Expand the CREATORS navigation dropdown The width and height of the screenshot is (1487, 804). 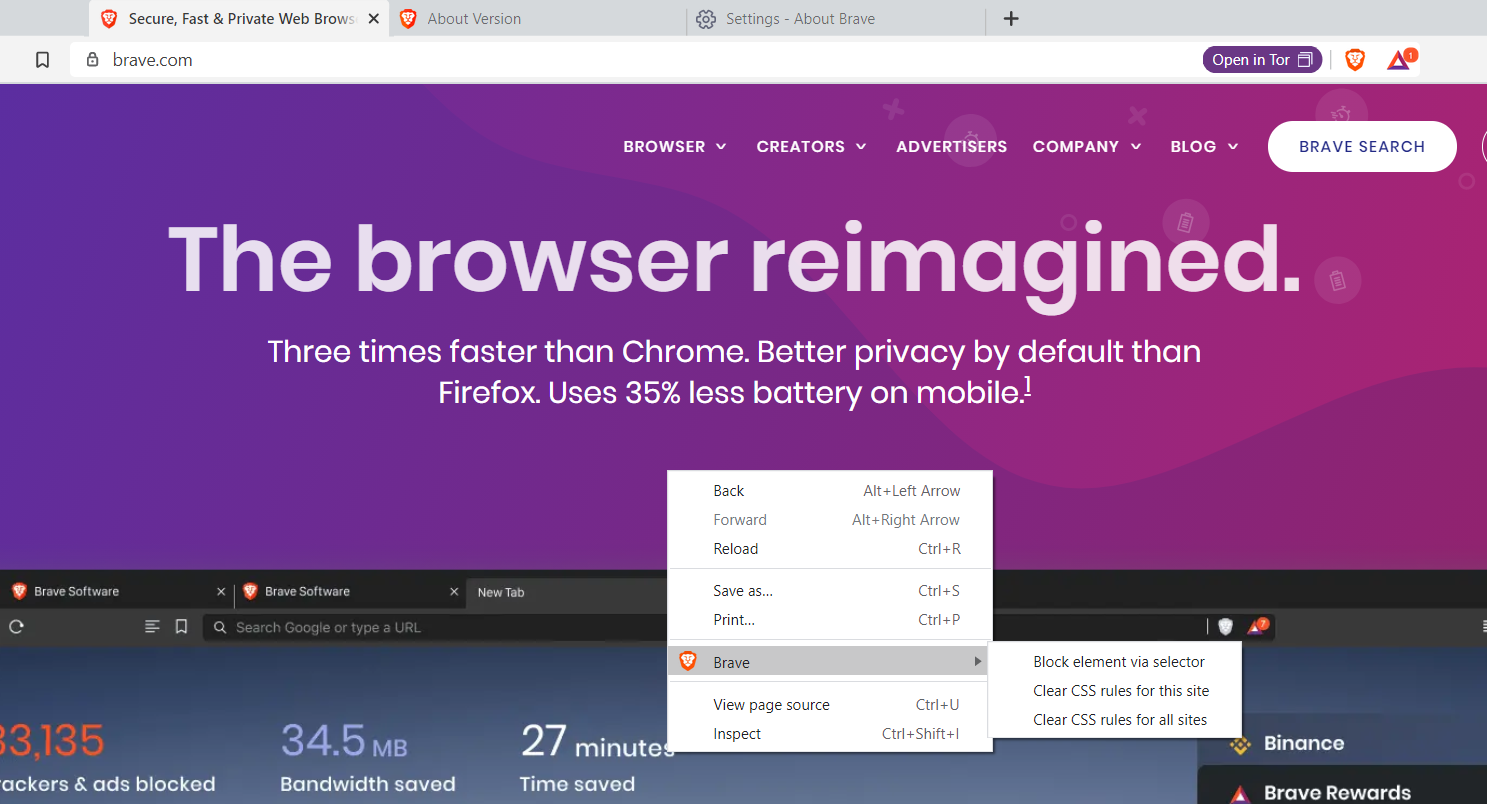click(x=812, y=146)
